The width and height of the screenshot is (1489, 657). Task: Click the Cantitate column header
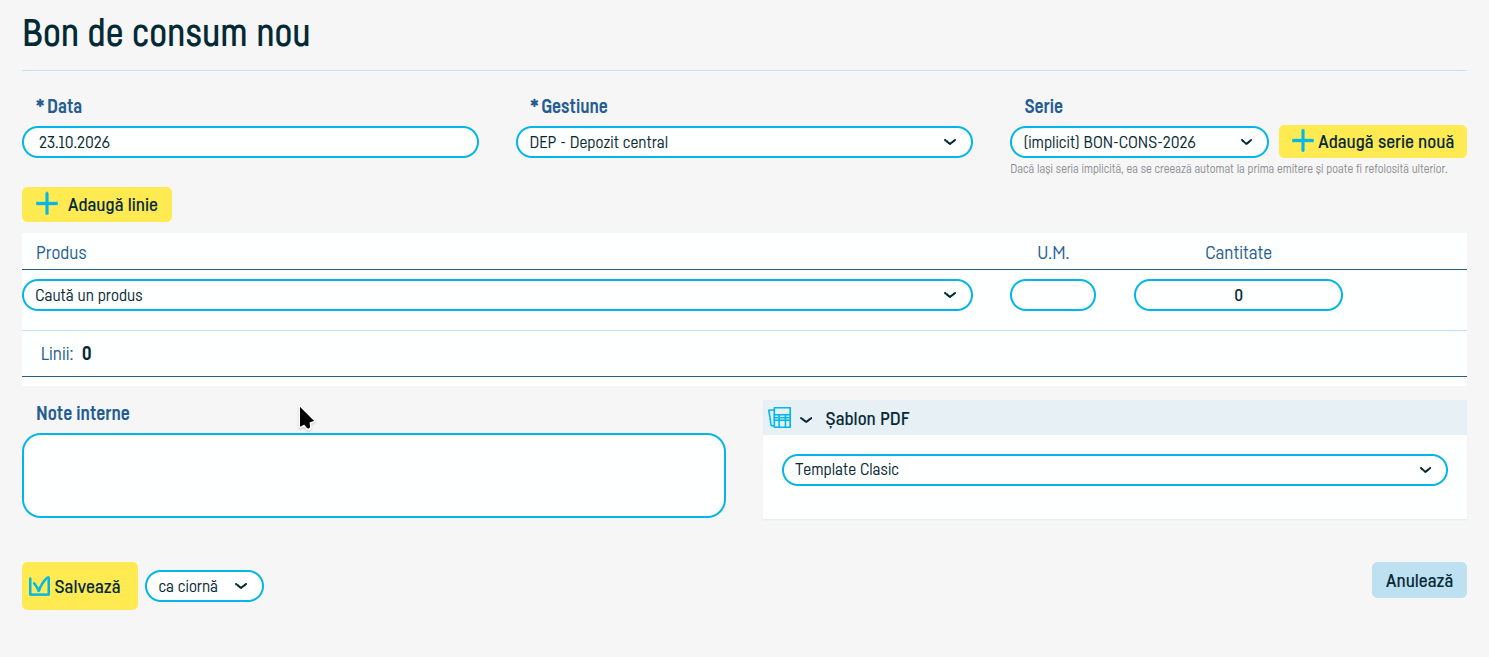[x=1238, y=253]
